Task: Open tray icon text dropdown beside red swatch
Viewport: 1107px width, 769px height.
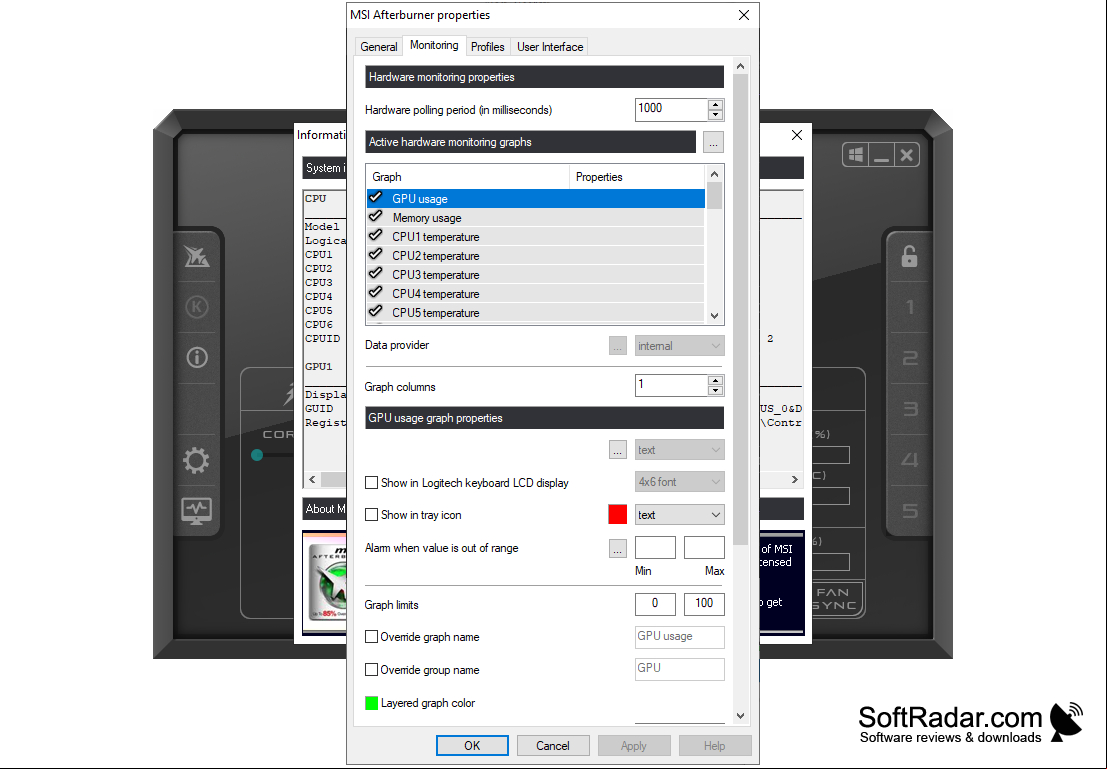Action: [679, 515]
